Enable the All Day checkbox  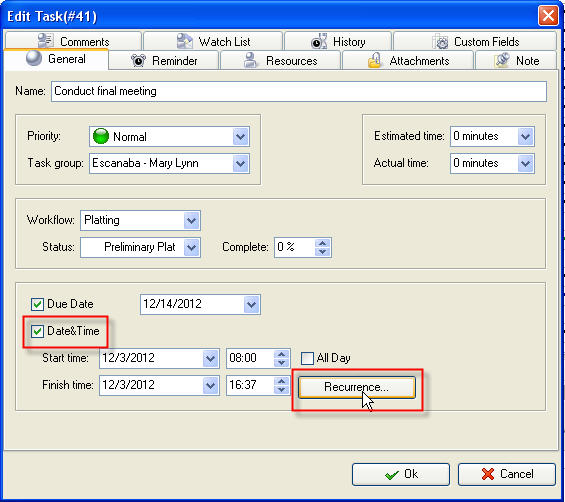coord(307,358)
